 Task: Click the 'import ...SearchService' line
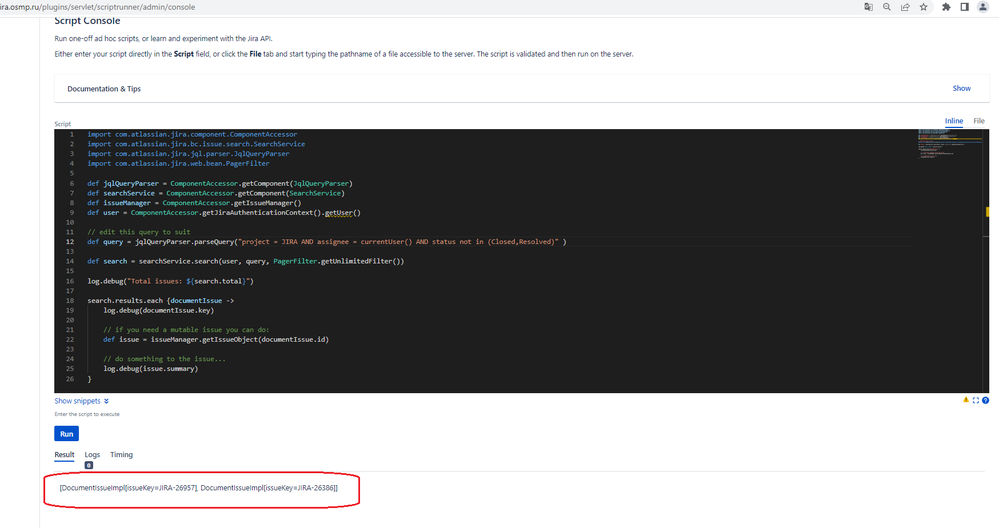coord(196,144)
